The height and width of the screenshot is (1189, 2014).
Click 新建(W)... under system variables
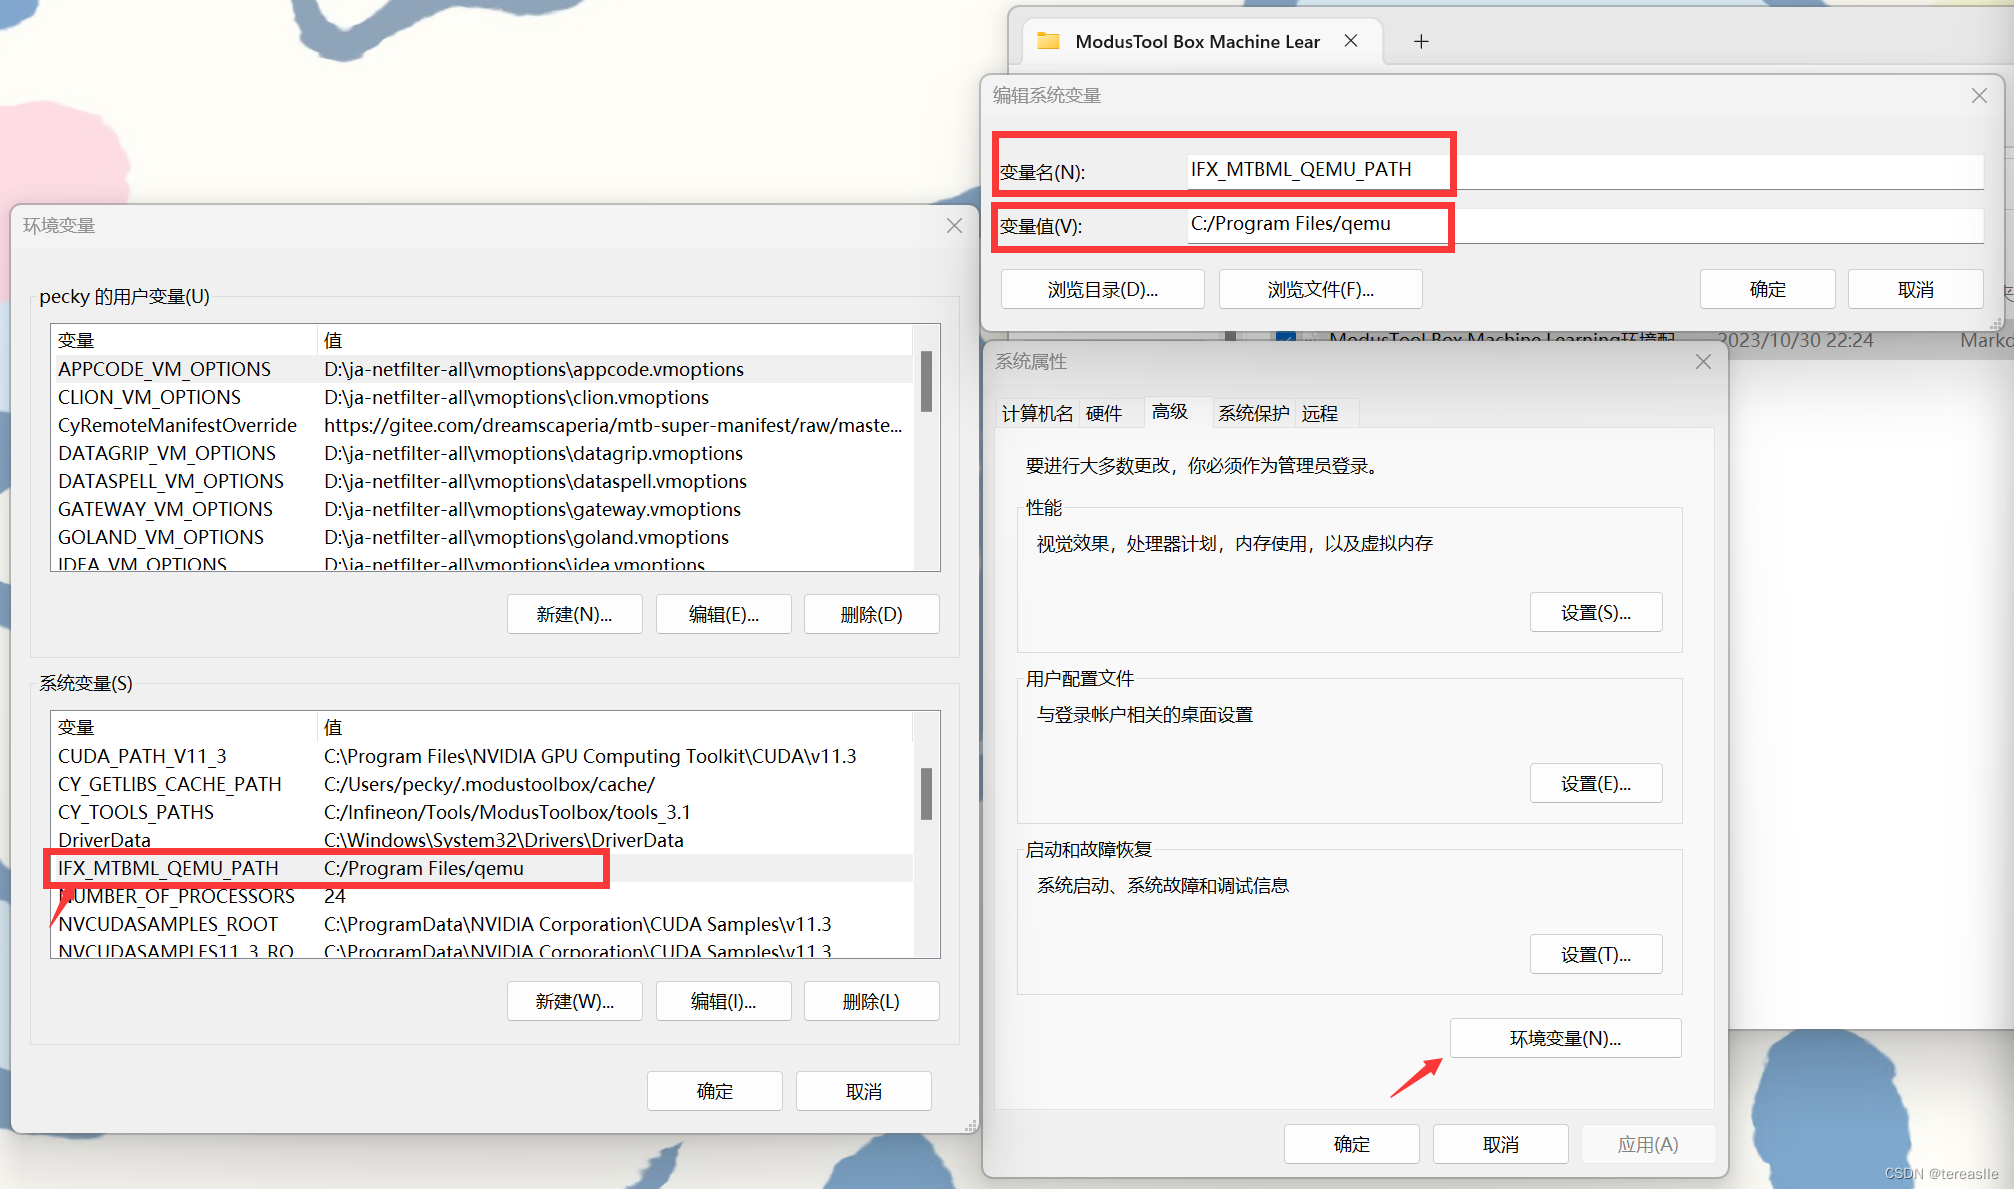coord(574,1001)
